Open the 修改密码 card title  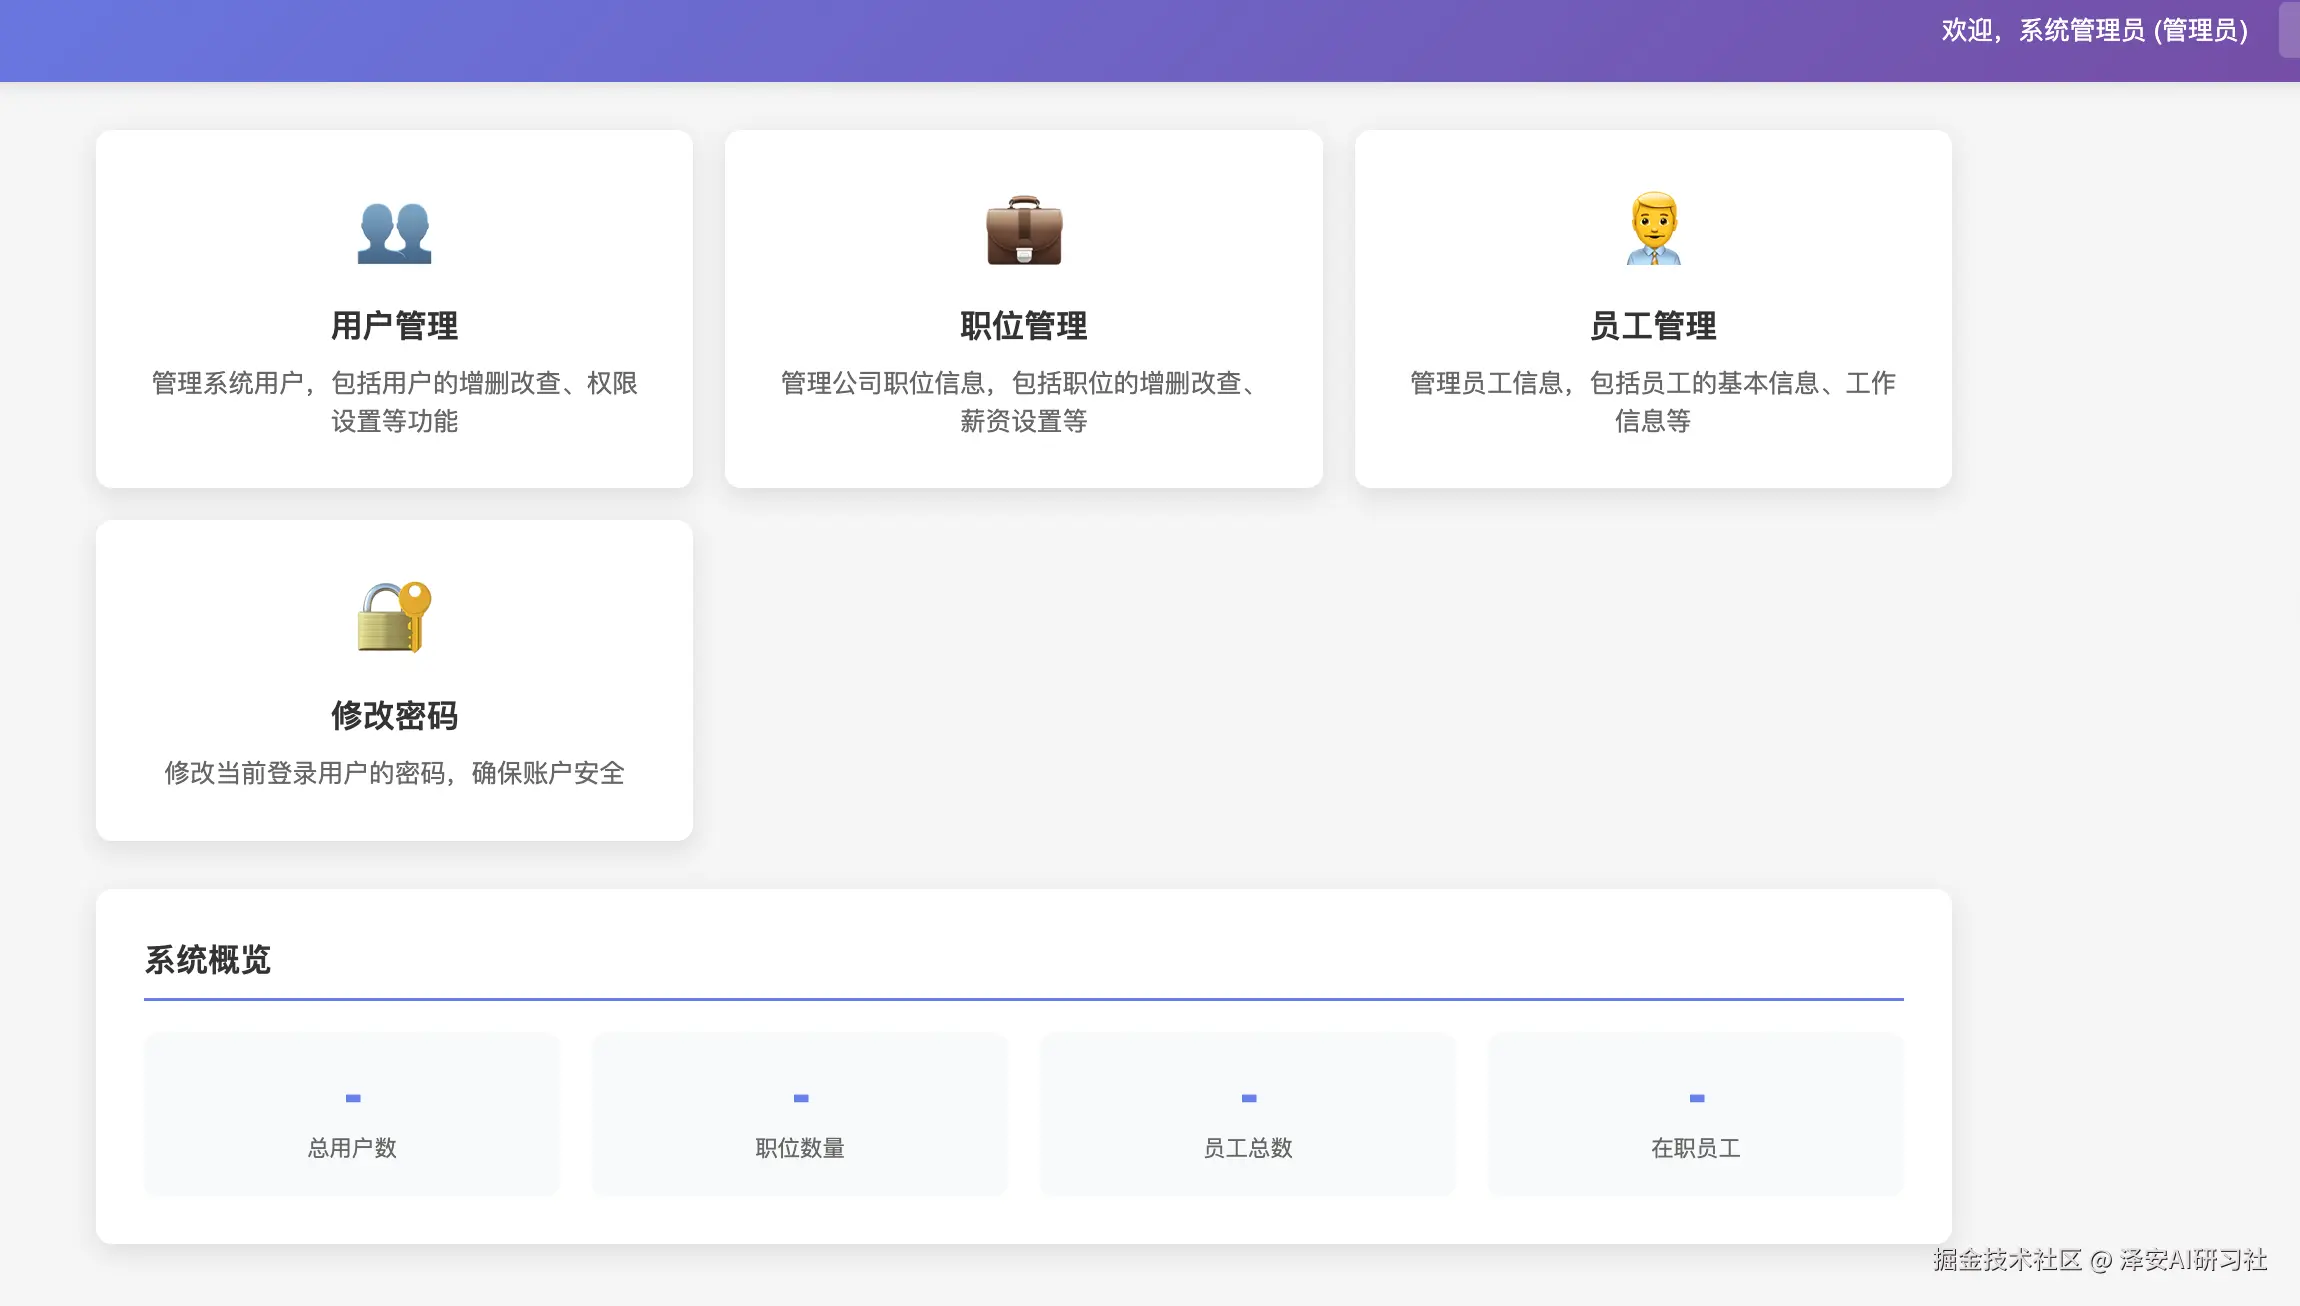(394, 716)
